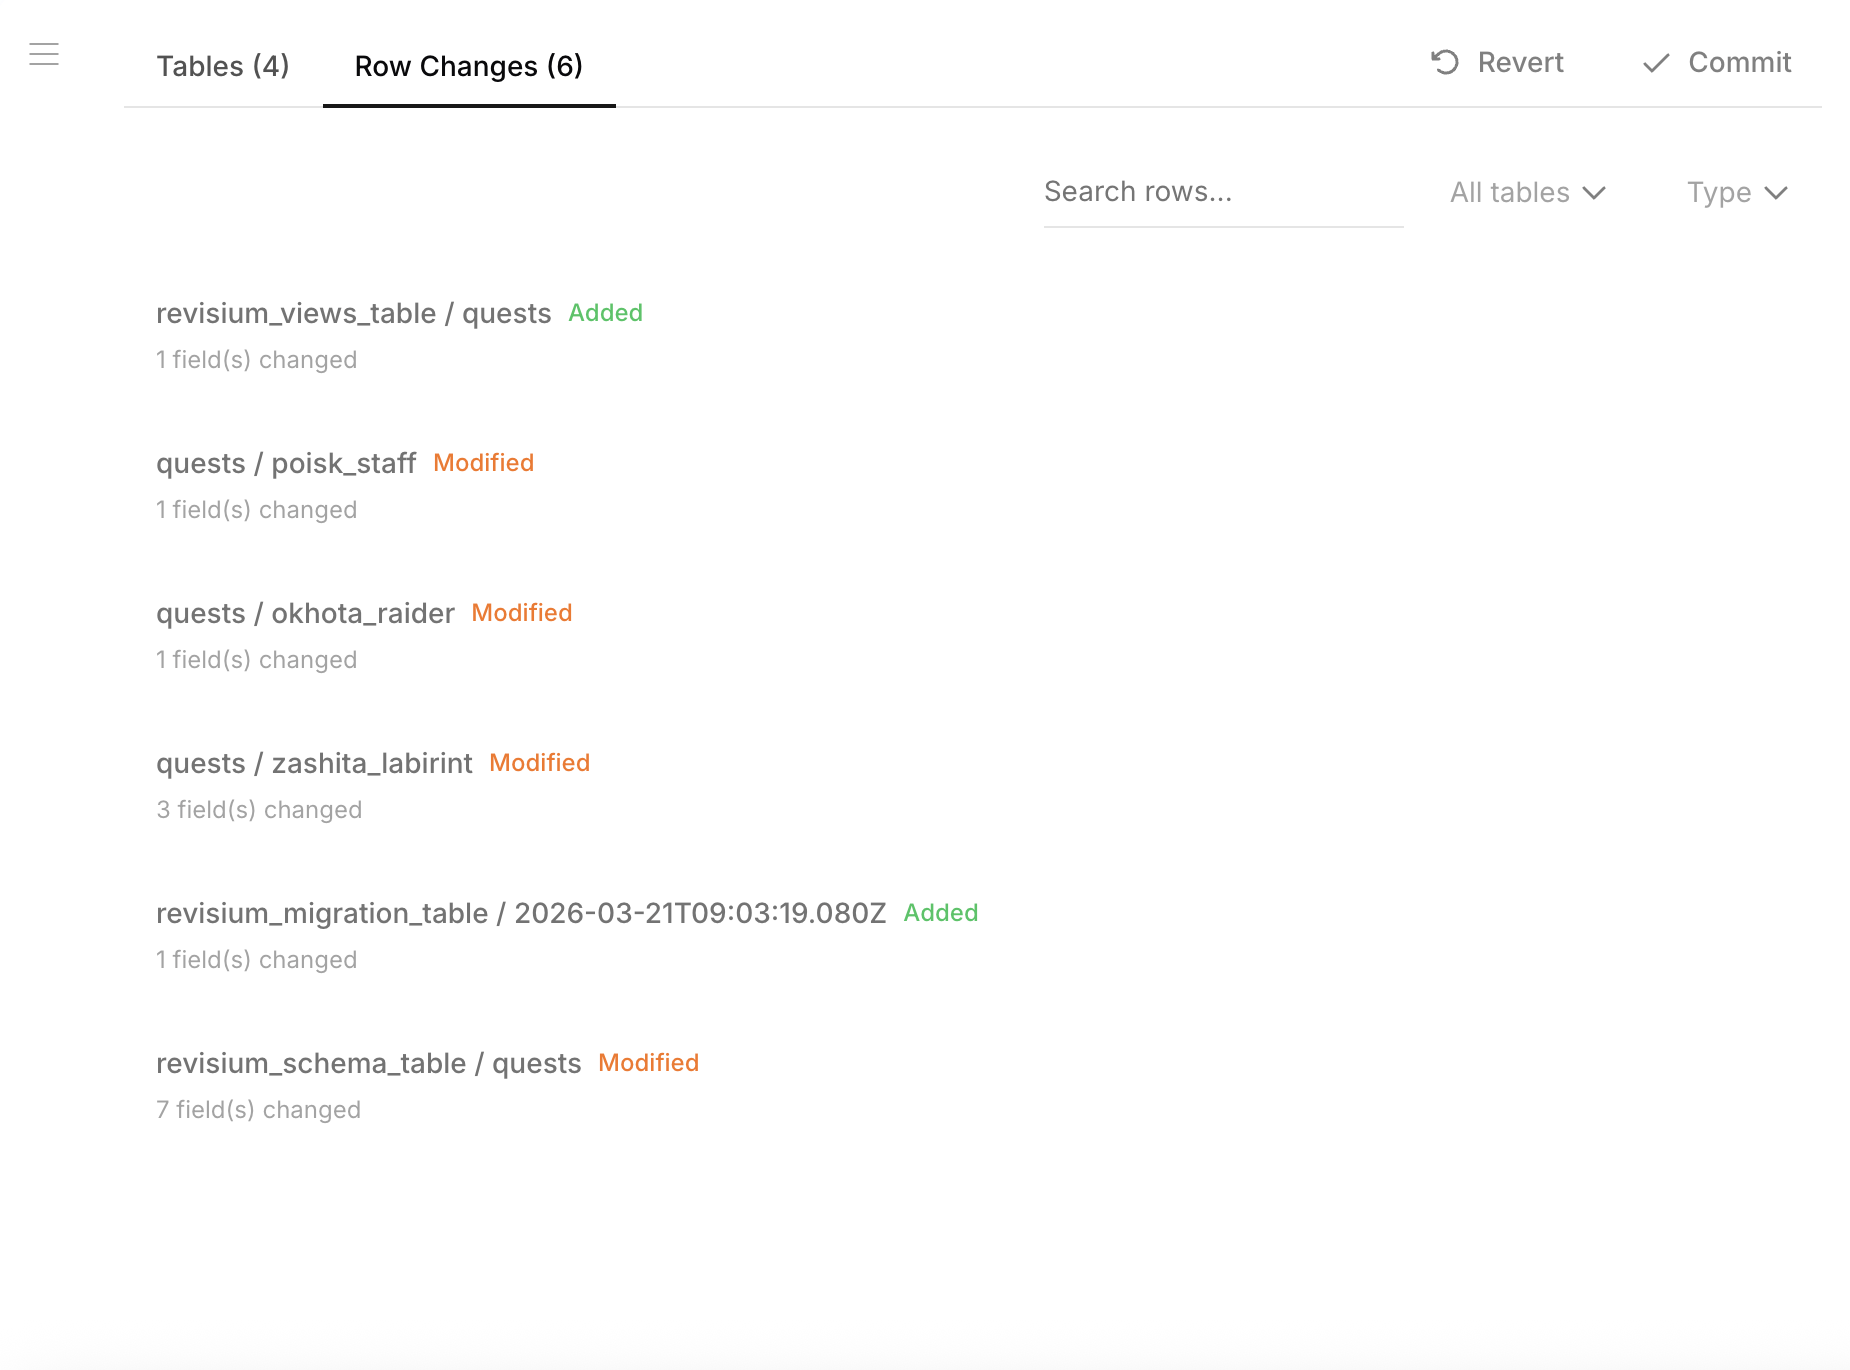
Task: Expand the revisium_schema_table / quests entry
Action: point(368,1063)
